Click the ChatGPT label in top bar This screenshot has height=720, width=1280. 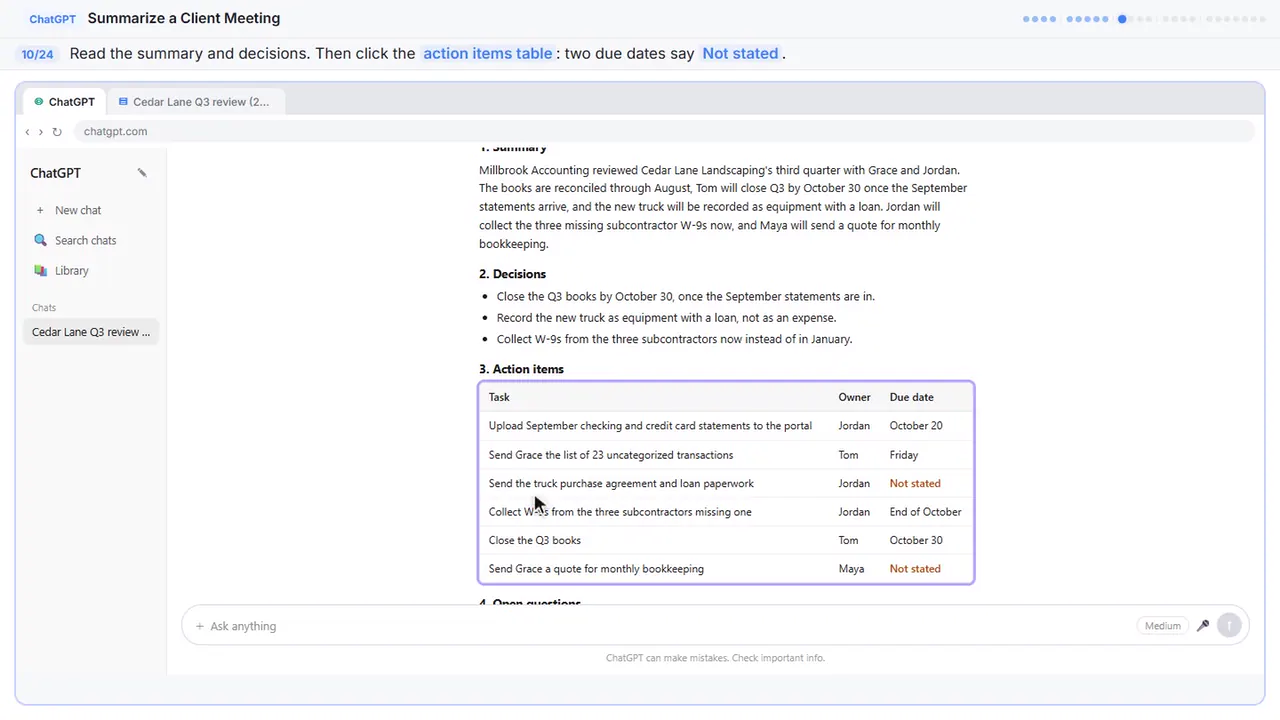(x=54, y=19)
